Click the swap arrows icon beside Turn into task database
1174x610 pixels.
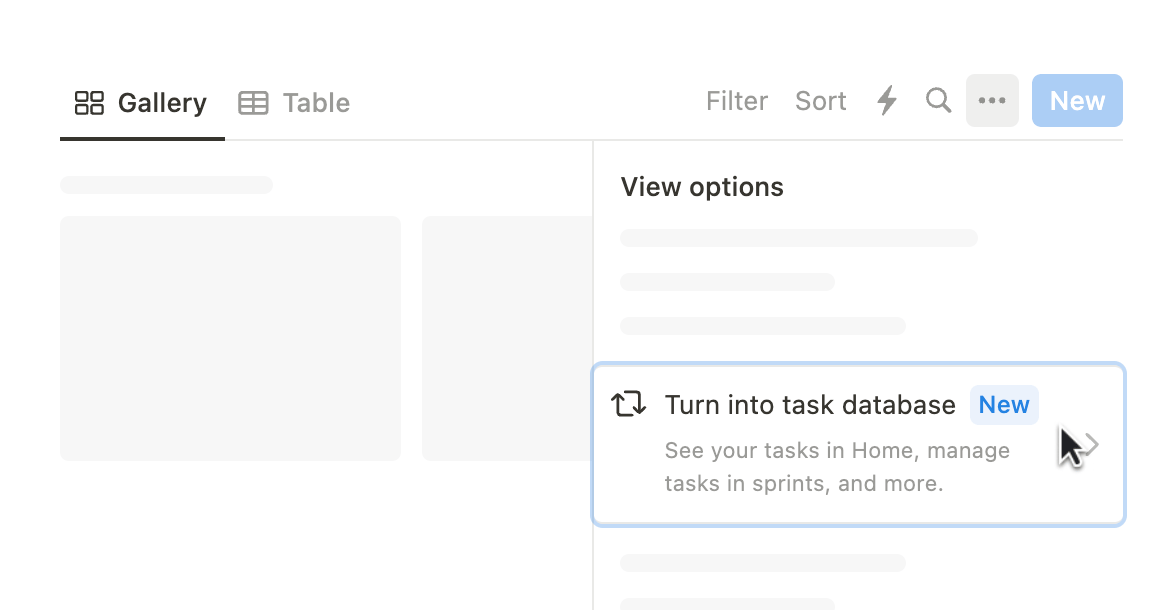pyautogui.click(x=628, y=404)
